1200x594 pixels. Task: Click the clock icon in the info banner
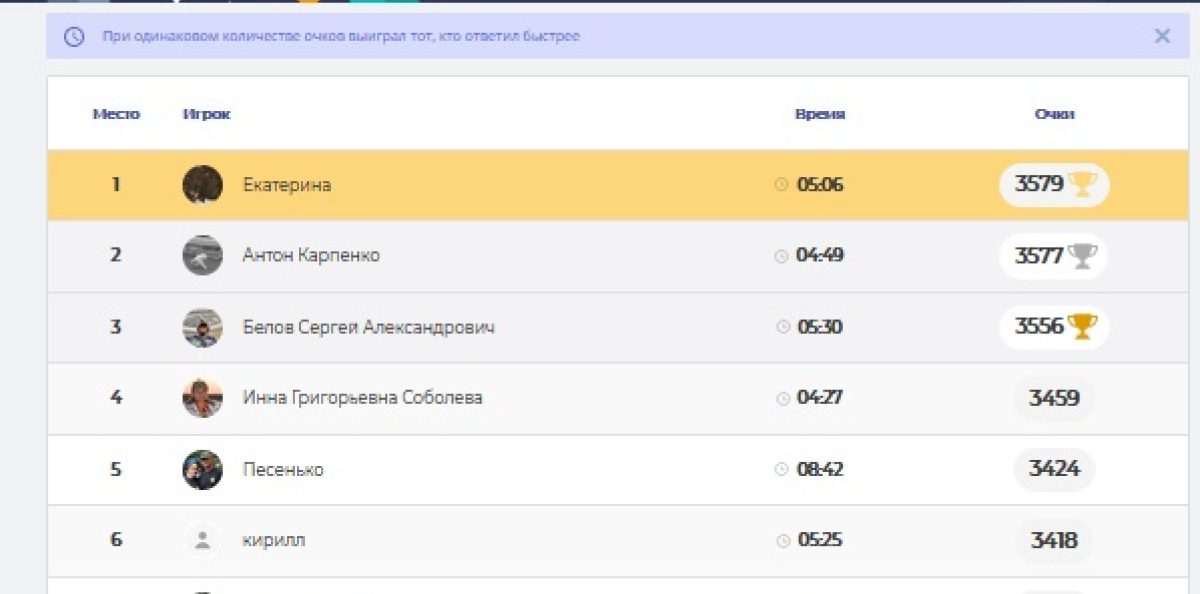74,37
